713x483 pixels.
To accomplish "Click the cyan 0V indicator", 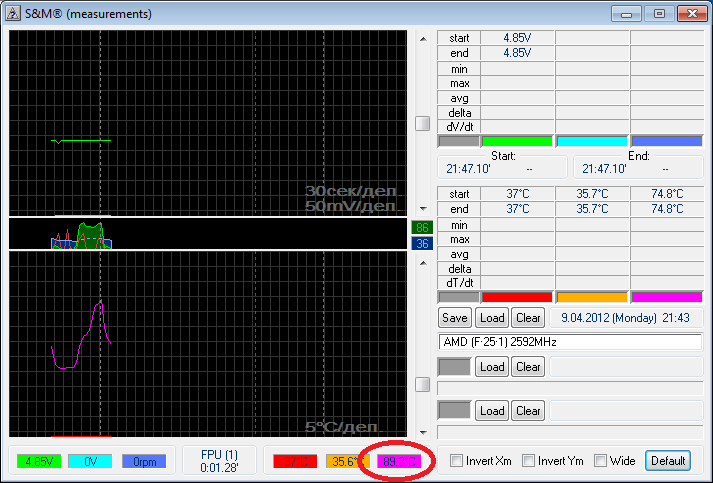I will tap(90, 462).
